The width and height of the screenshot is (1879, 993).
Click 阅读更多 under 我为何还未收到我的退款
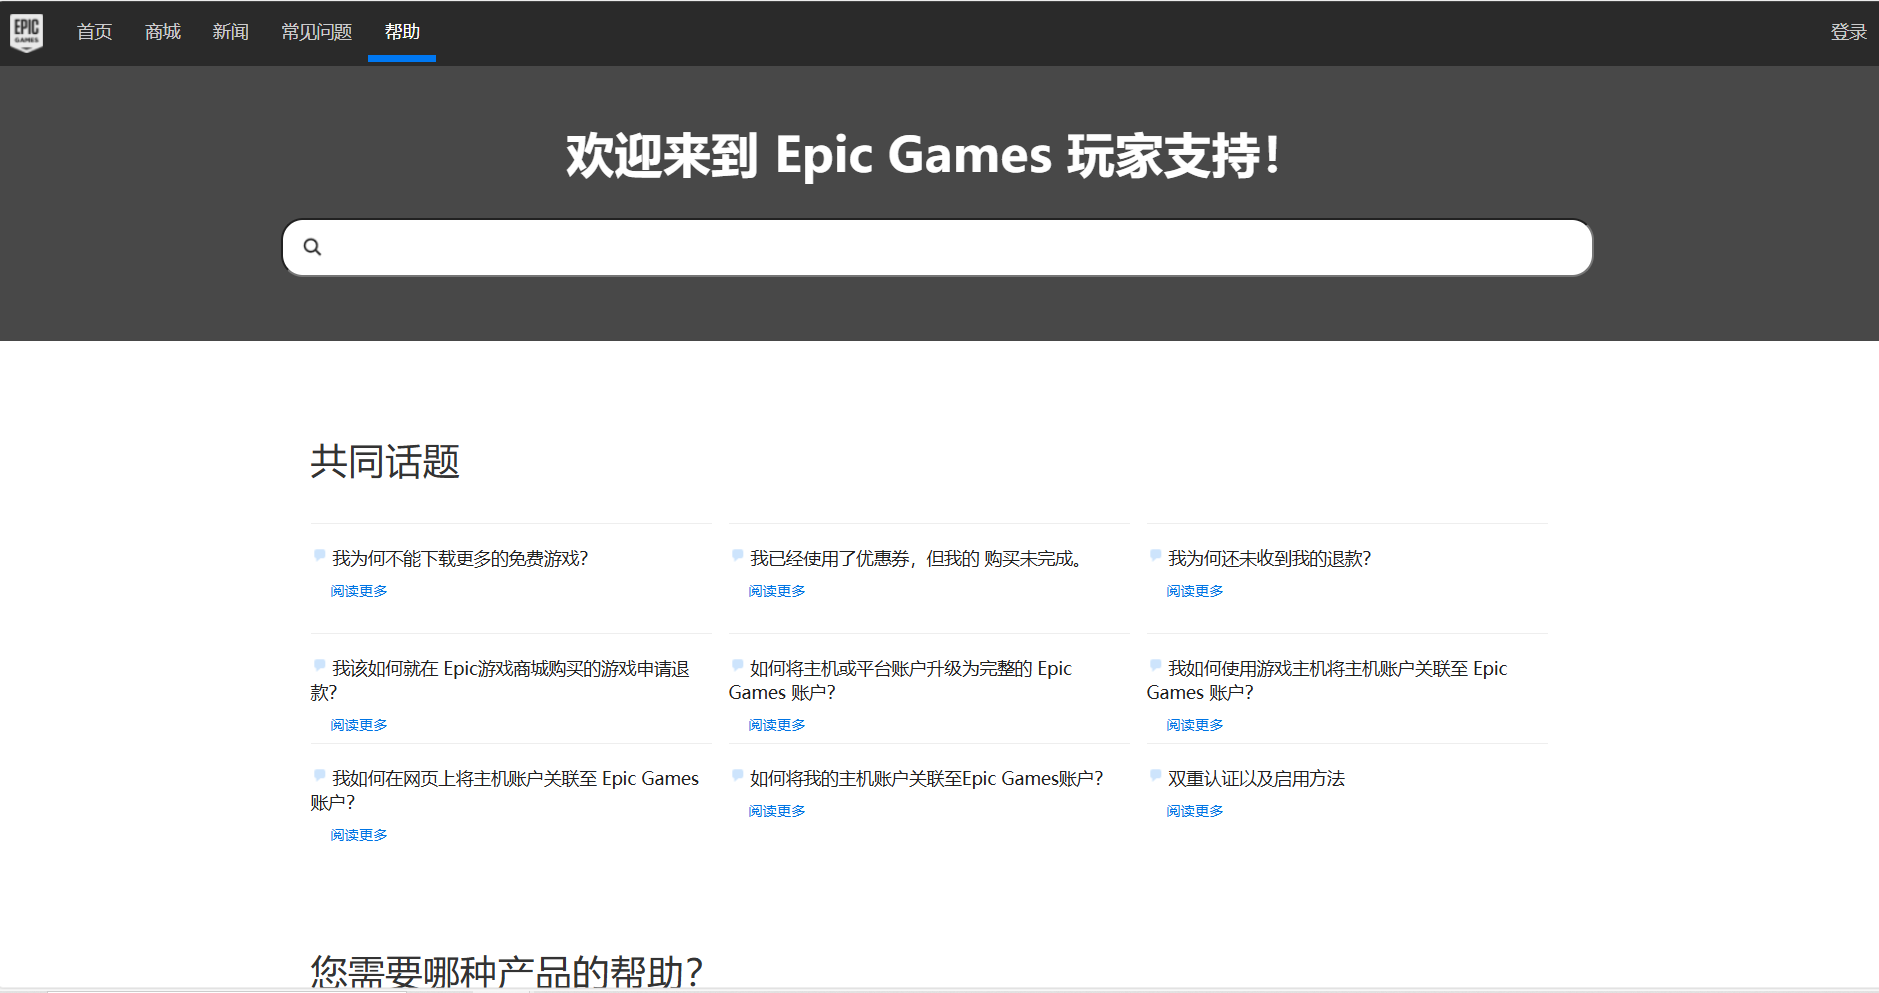(x=1194, y=591)
